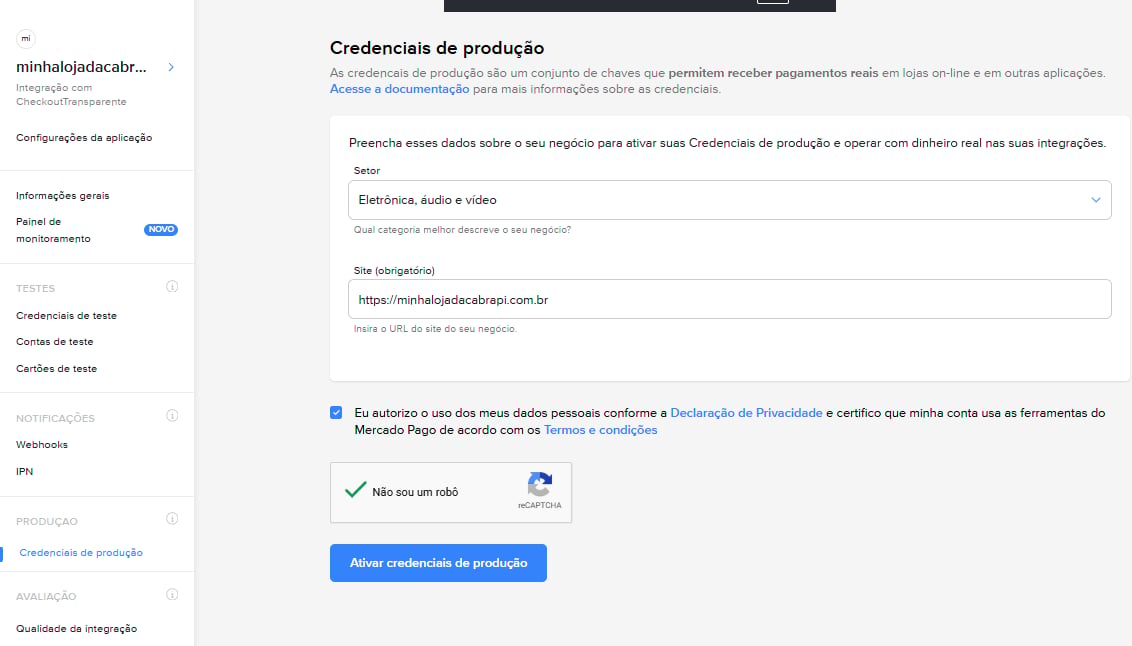
Task: Show info icon next to PRODUÇÃO
Action: 172,519
